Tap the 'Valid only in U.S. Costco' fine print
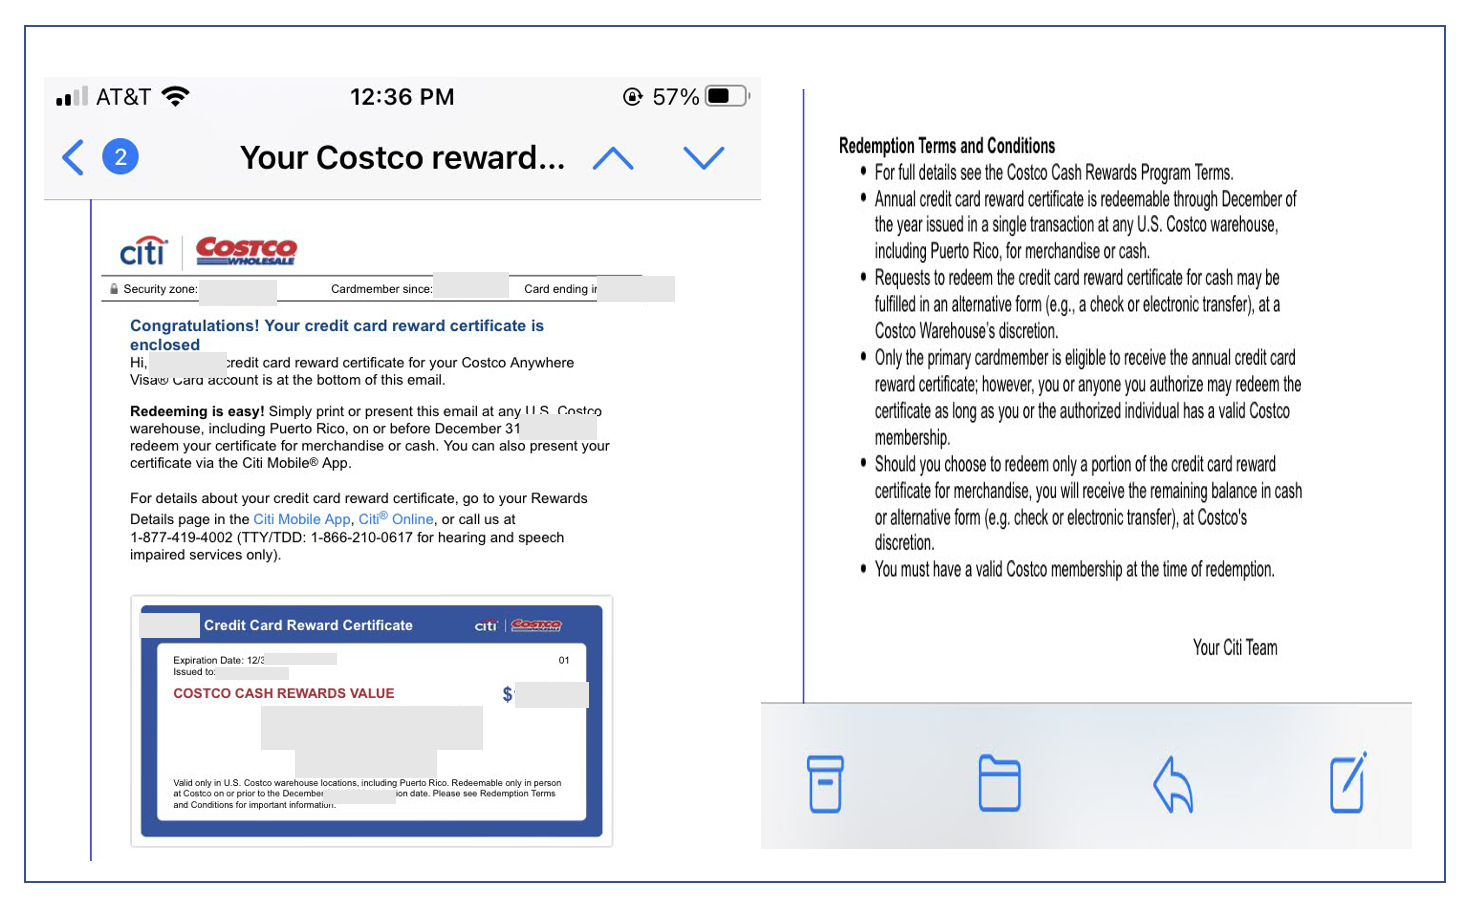Viewport: 1470px width, 906px height. click(367, 794)
